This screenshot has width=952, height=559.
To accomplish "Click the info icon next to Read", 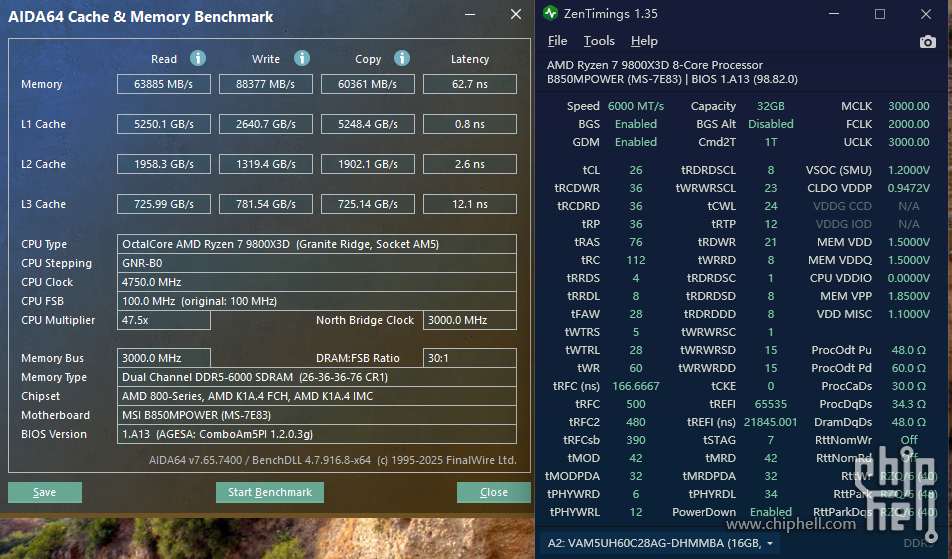I will coord(198,59).
